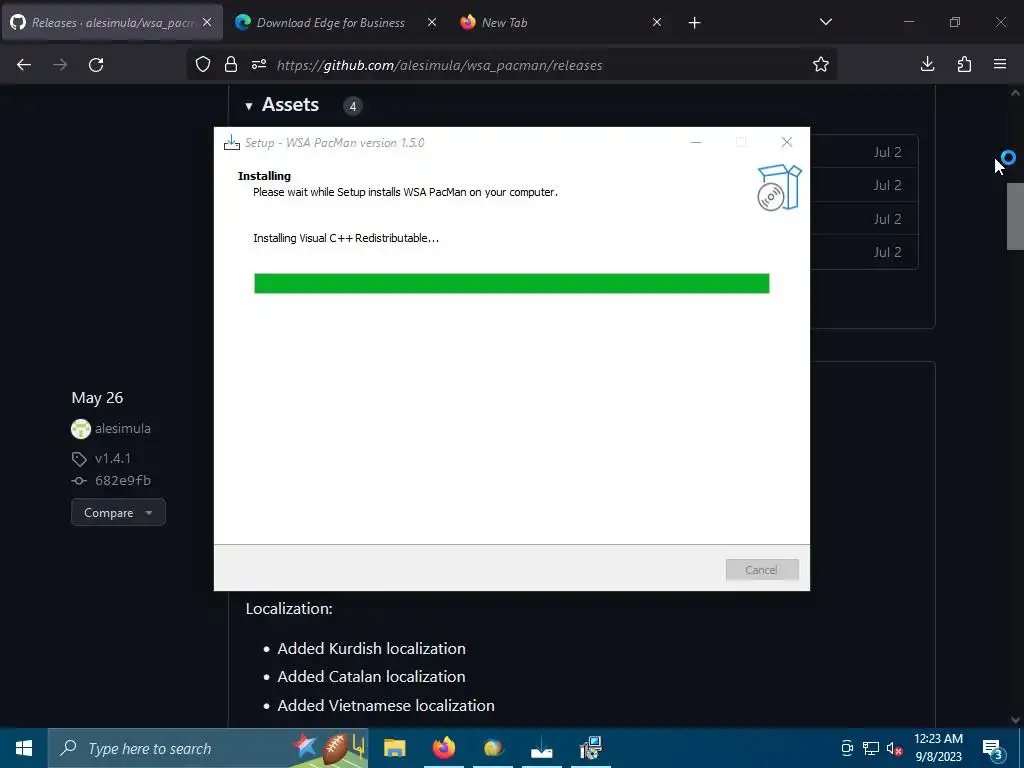Click the May 26 release date
The height and width of the screenshot is (768, 1024).
97,398
